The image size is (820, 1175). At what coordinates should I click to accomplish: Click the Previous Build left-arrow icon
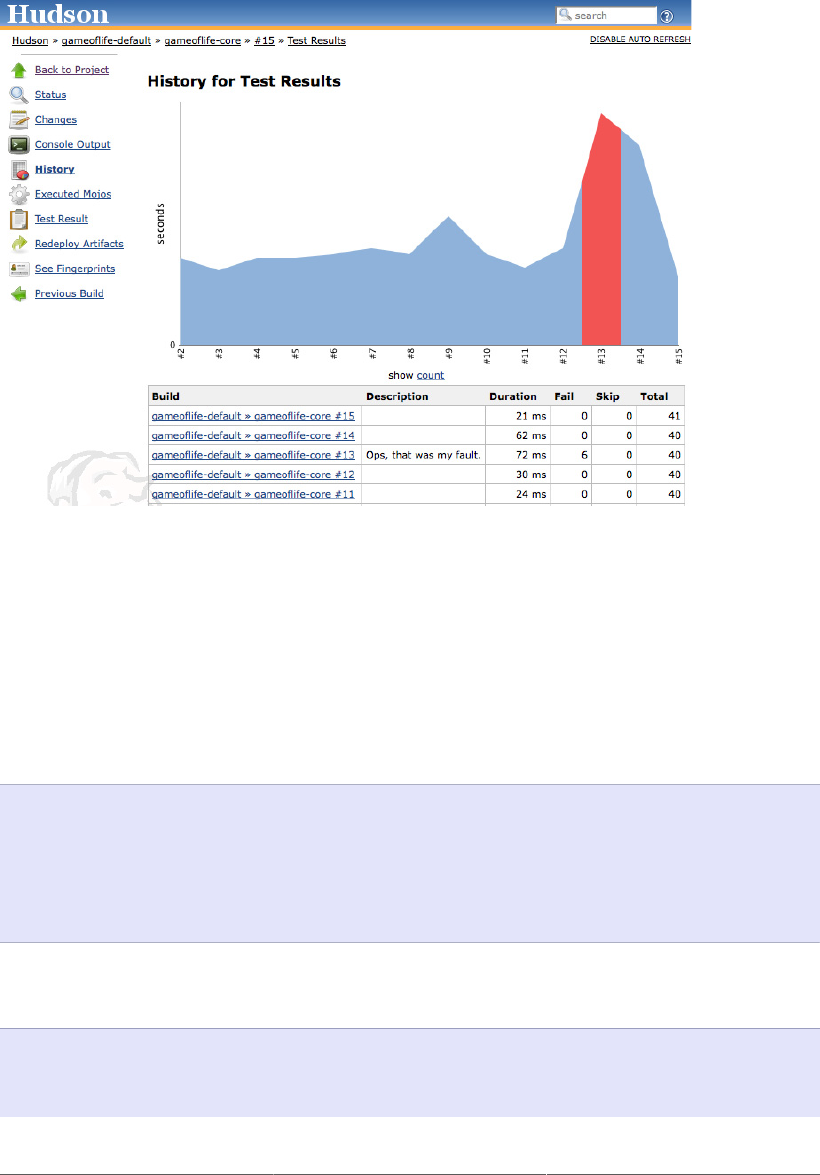click(x=19, y=294)
